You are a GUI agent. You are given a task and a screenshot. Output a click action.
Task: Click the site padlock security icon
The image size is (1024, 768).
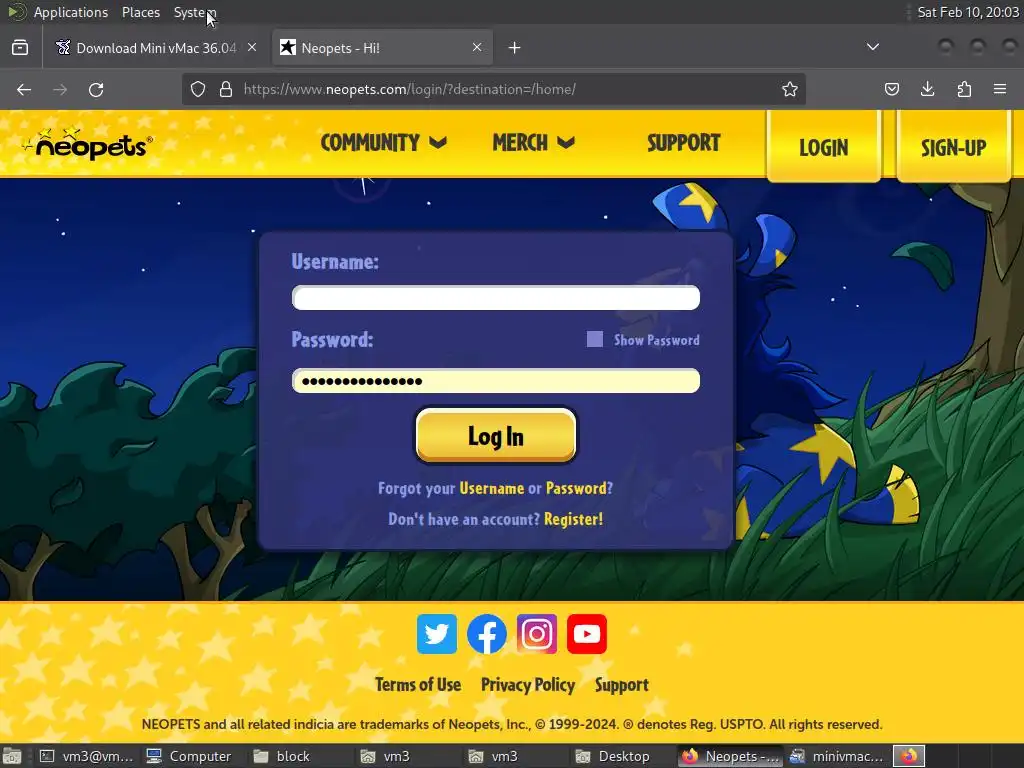point(226,89)
